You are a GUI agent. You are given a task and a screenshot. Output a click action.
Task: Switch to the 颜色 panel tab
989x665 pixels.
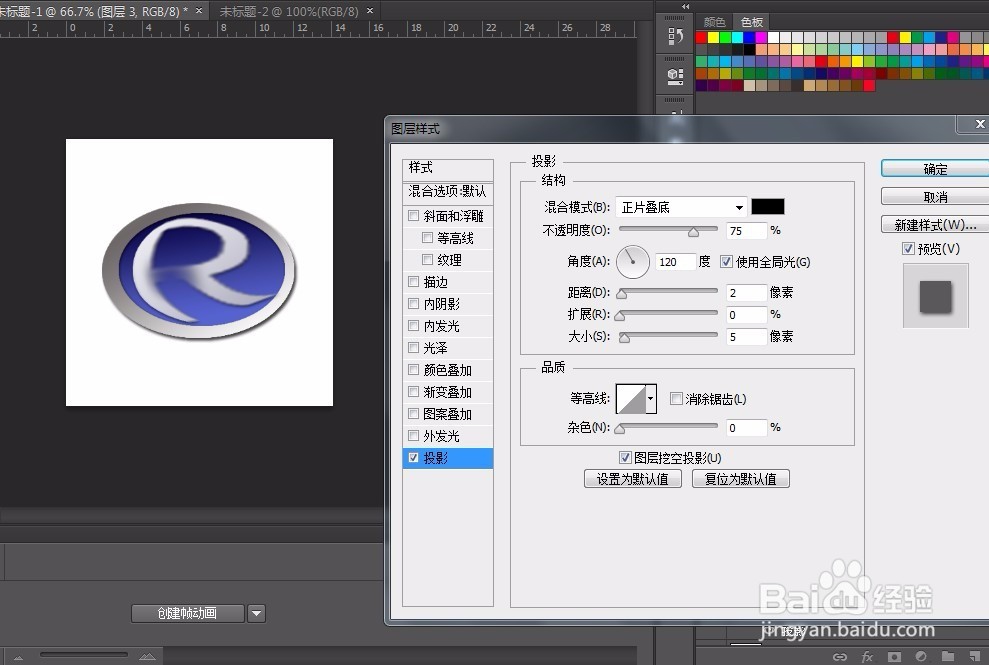pos(715,22)
